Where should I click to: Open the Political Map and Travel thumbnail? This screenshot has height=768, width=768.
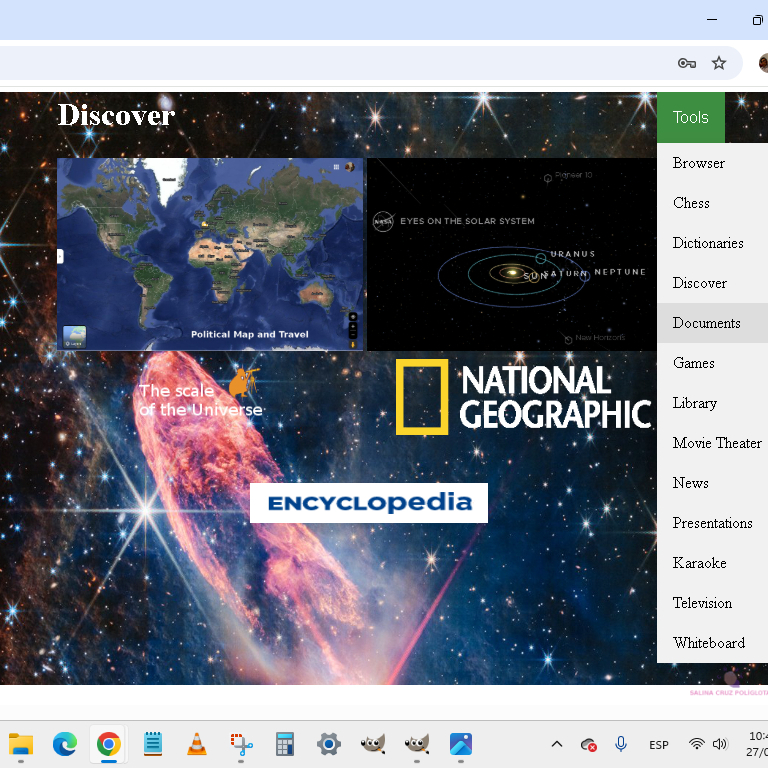210,254
